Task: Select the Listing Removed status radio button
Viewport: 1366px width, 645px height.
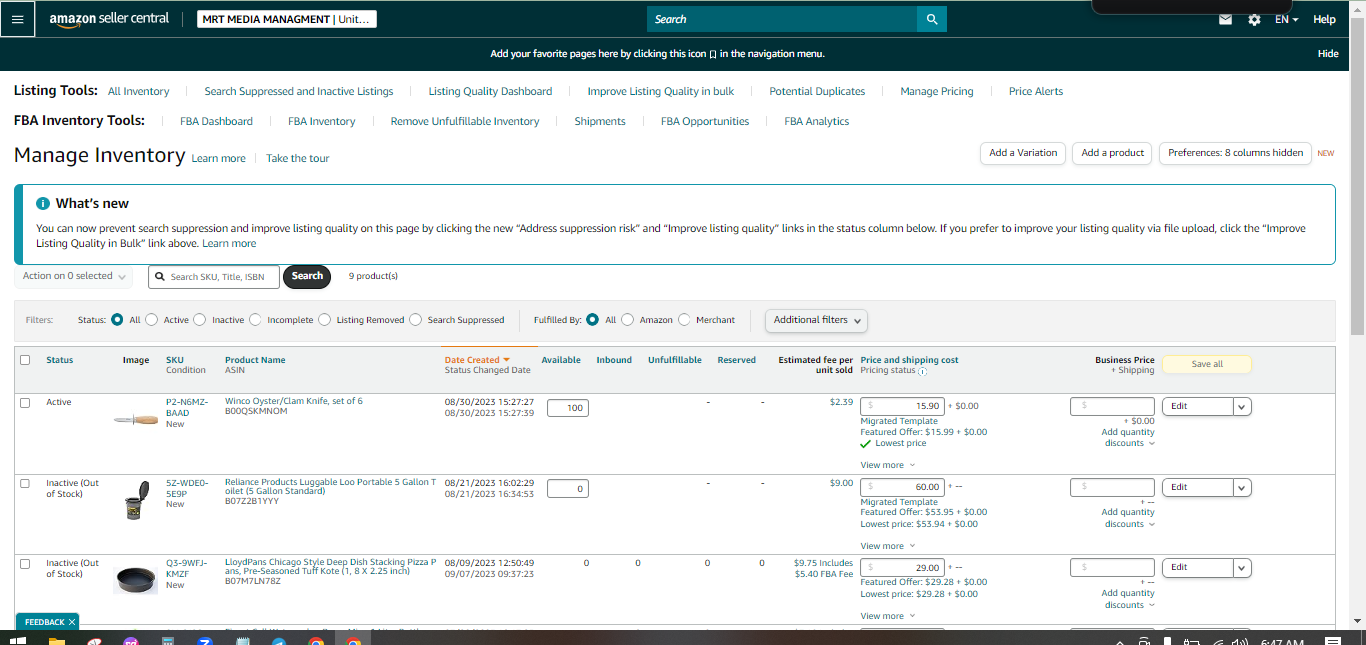Action: (324, 320)
